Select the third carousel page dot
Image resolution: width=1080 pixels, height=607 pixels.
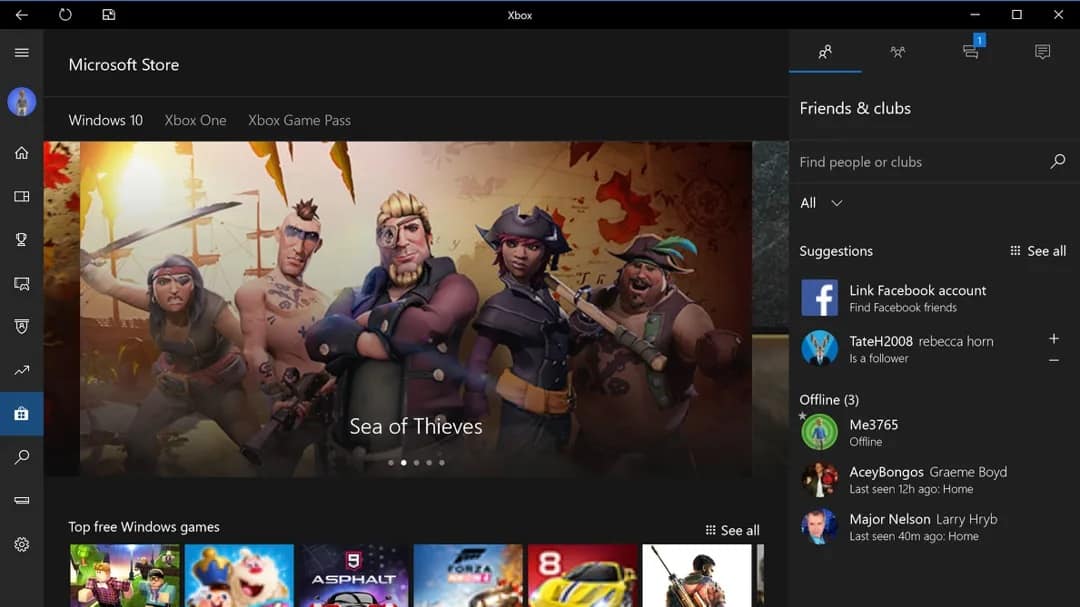pos(416,463)
